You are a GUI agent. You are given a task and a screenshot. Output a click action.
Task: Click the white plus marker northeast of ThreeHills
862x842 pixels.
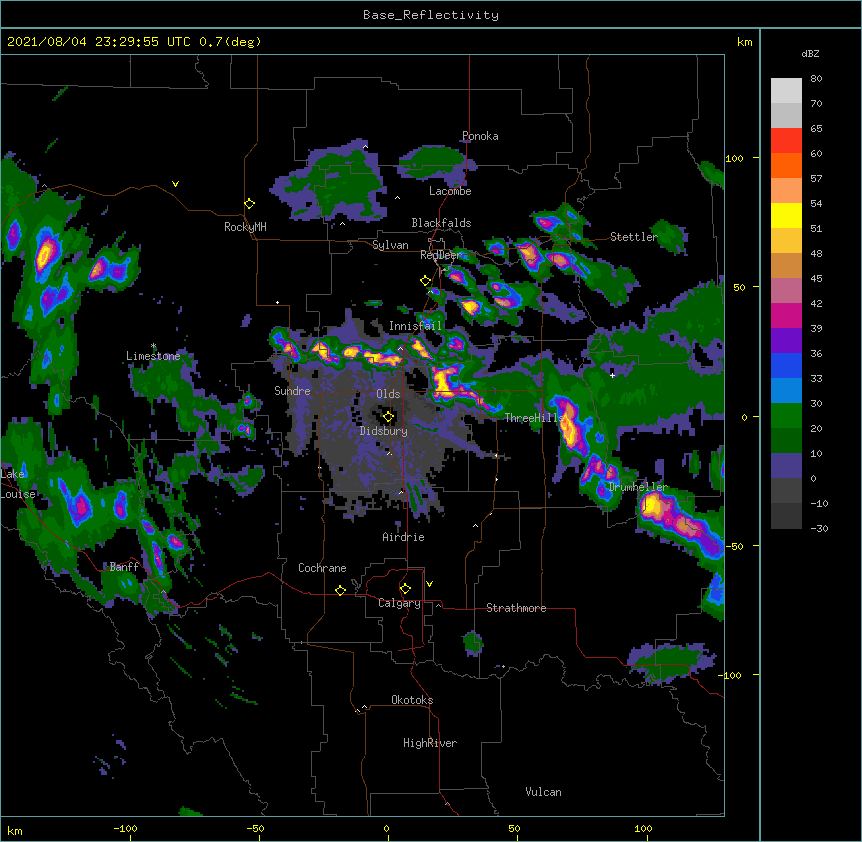click(x=612, y=375)
